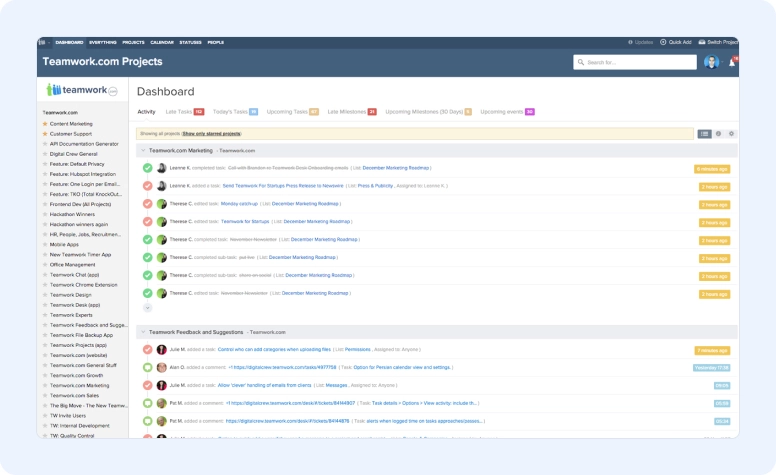Click the 6 minutes ago timestamp badge

coord(712,169)
